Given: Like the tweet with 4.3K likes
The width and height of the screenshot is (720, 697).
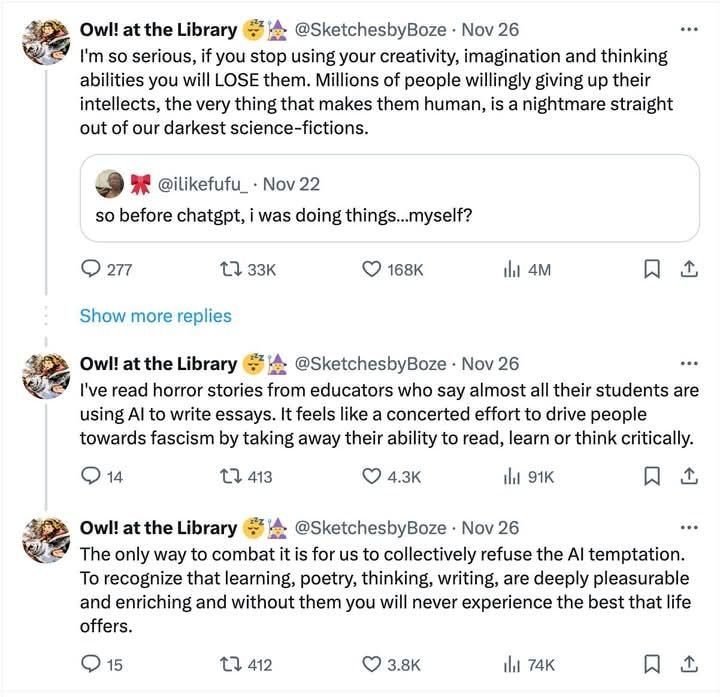Looking at the screenshot, I should (x=372, y=477).
